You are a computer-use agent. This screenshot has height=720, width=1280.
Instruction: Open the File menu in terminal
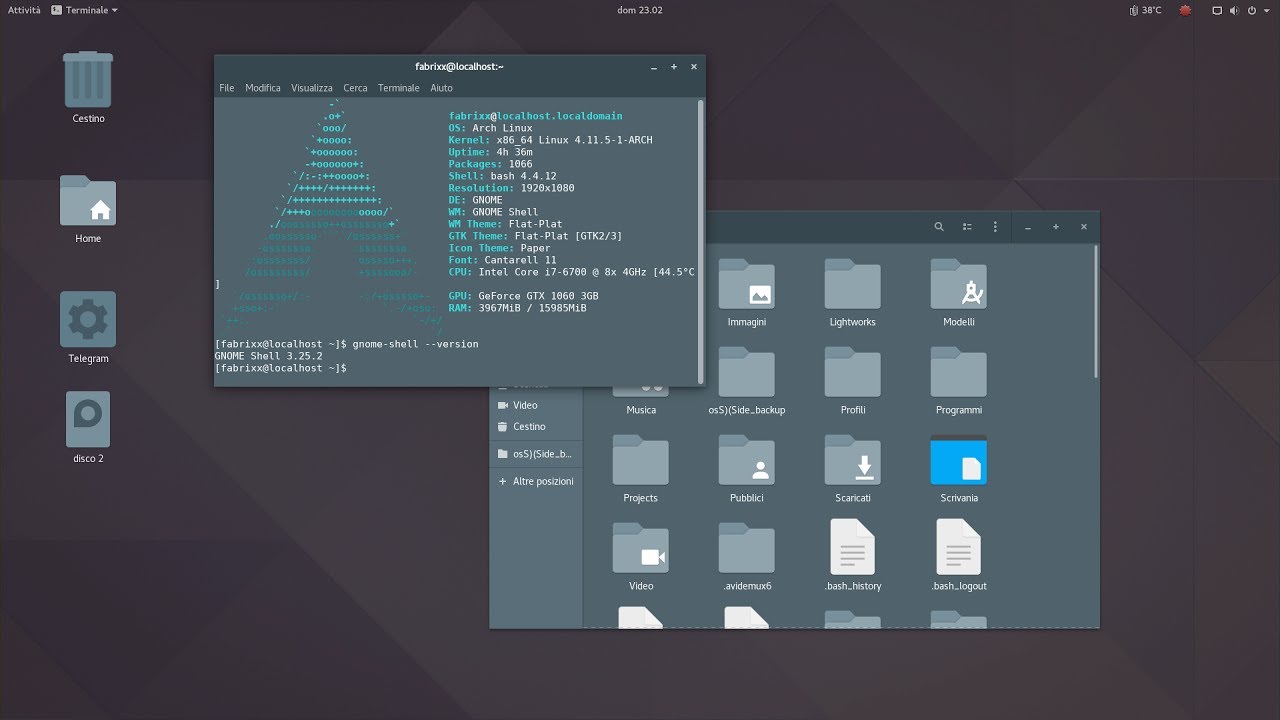pos(227,88)
